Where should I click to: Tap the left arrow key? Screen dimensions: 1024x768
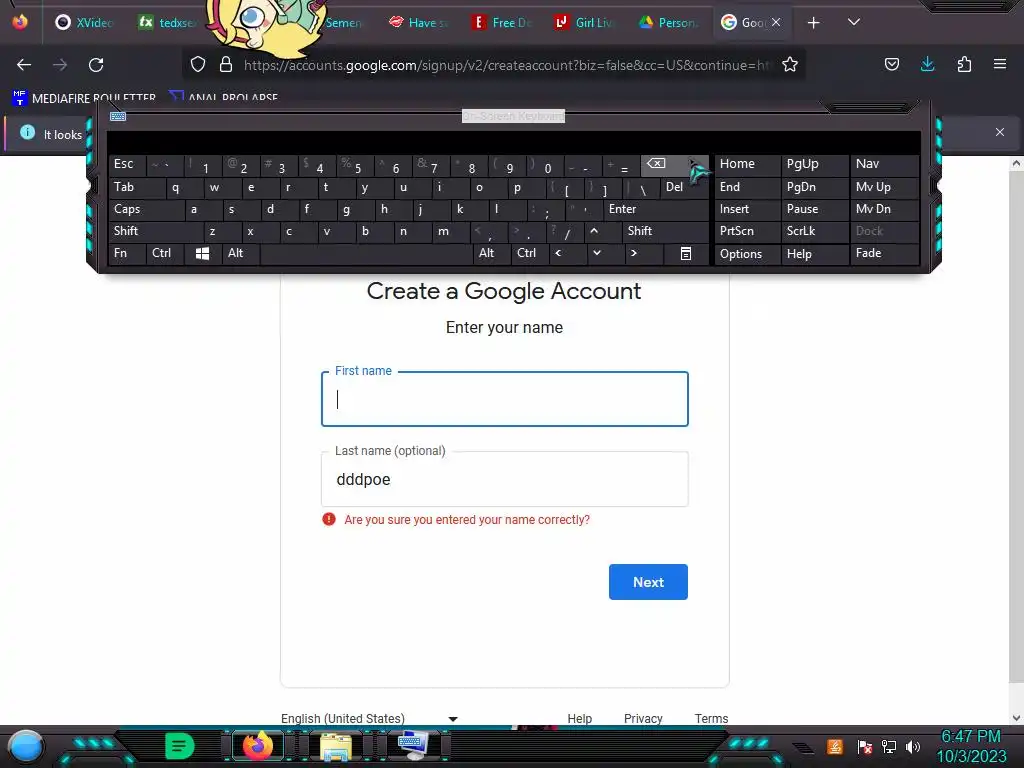pos(558,253)
